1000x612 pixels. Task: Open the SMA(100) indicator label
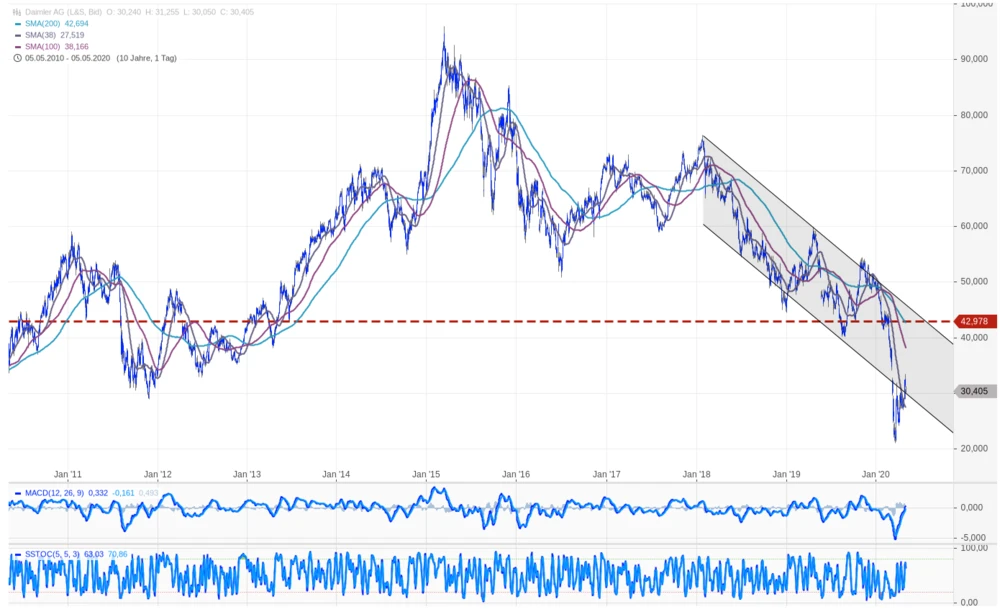click(x=41, y=46)
